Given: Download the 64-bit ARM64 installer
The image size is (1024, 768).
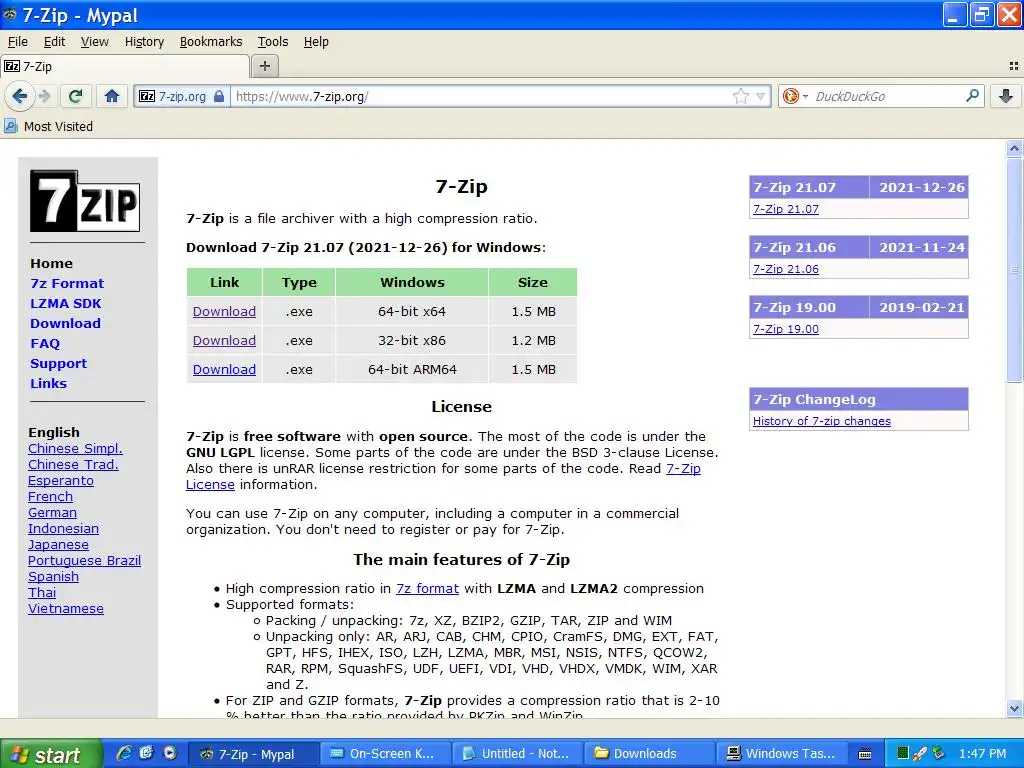Looking at the screenshot, I should 224,370.
